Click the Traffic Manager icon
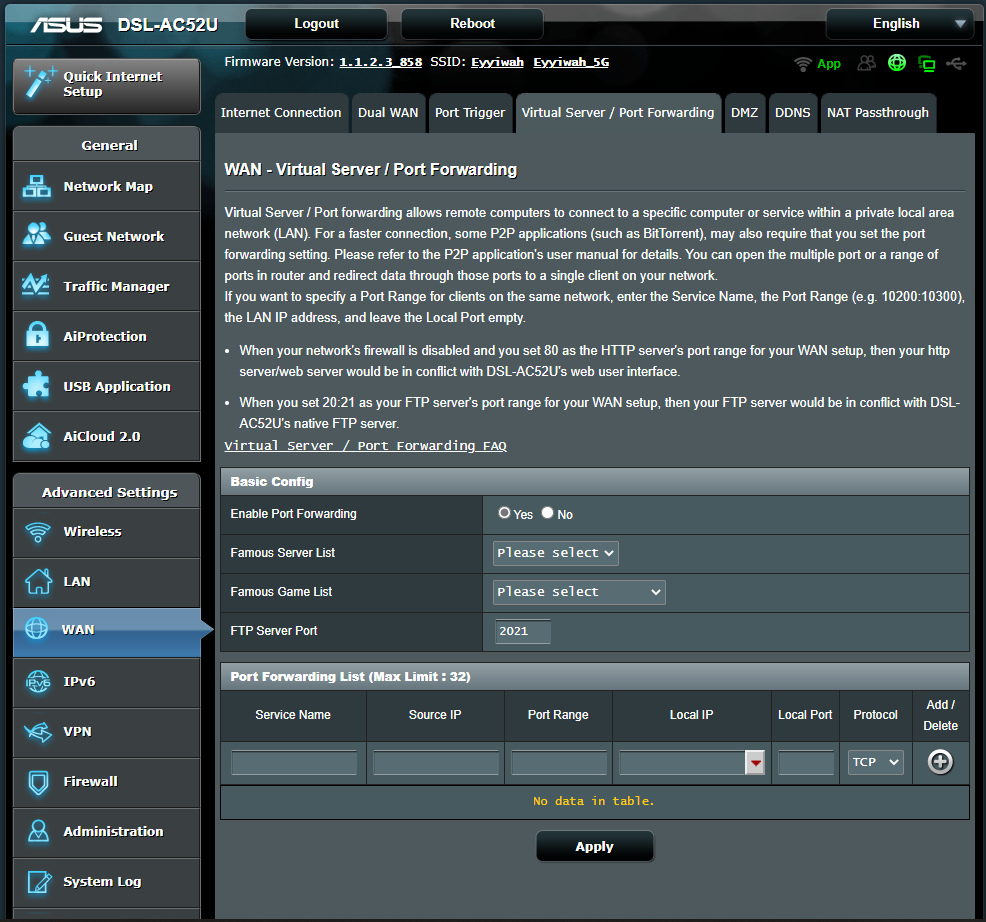Screen dimensions: 986x922 (37, 286)
